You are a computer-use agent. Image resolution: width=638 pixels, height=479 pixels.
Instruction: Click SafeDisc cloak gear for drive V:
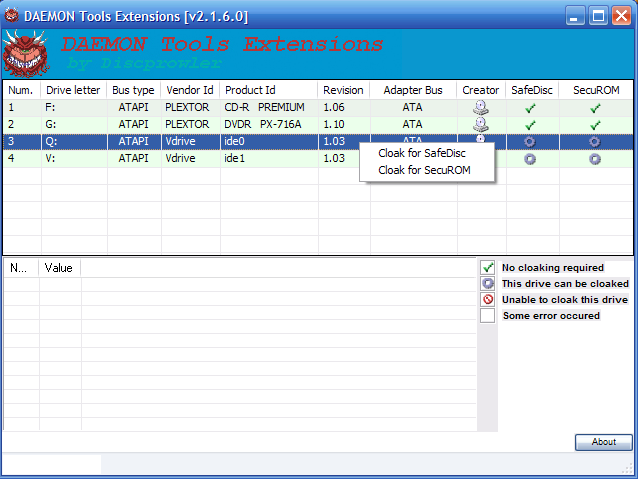pyautogui.click(x=529, y=159)
